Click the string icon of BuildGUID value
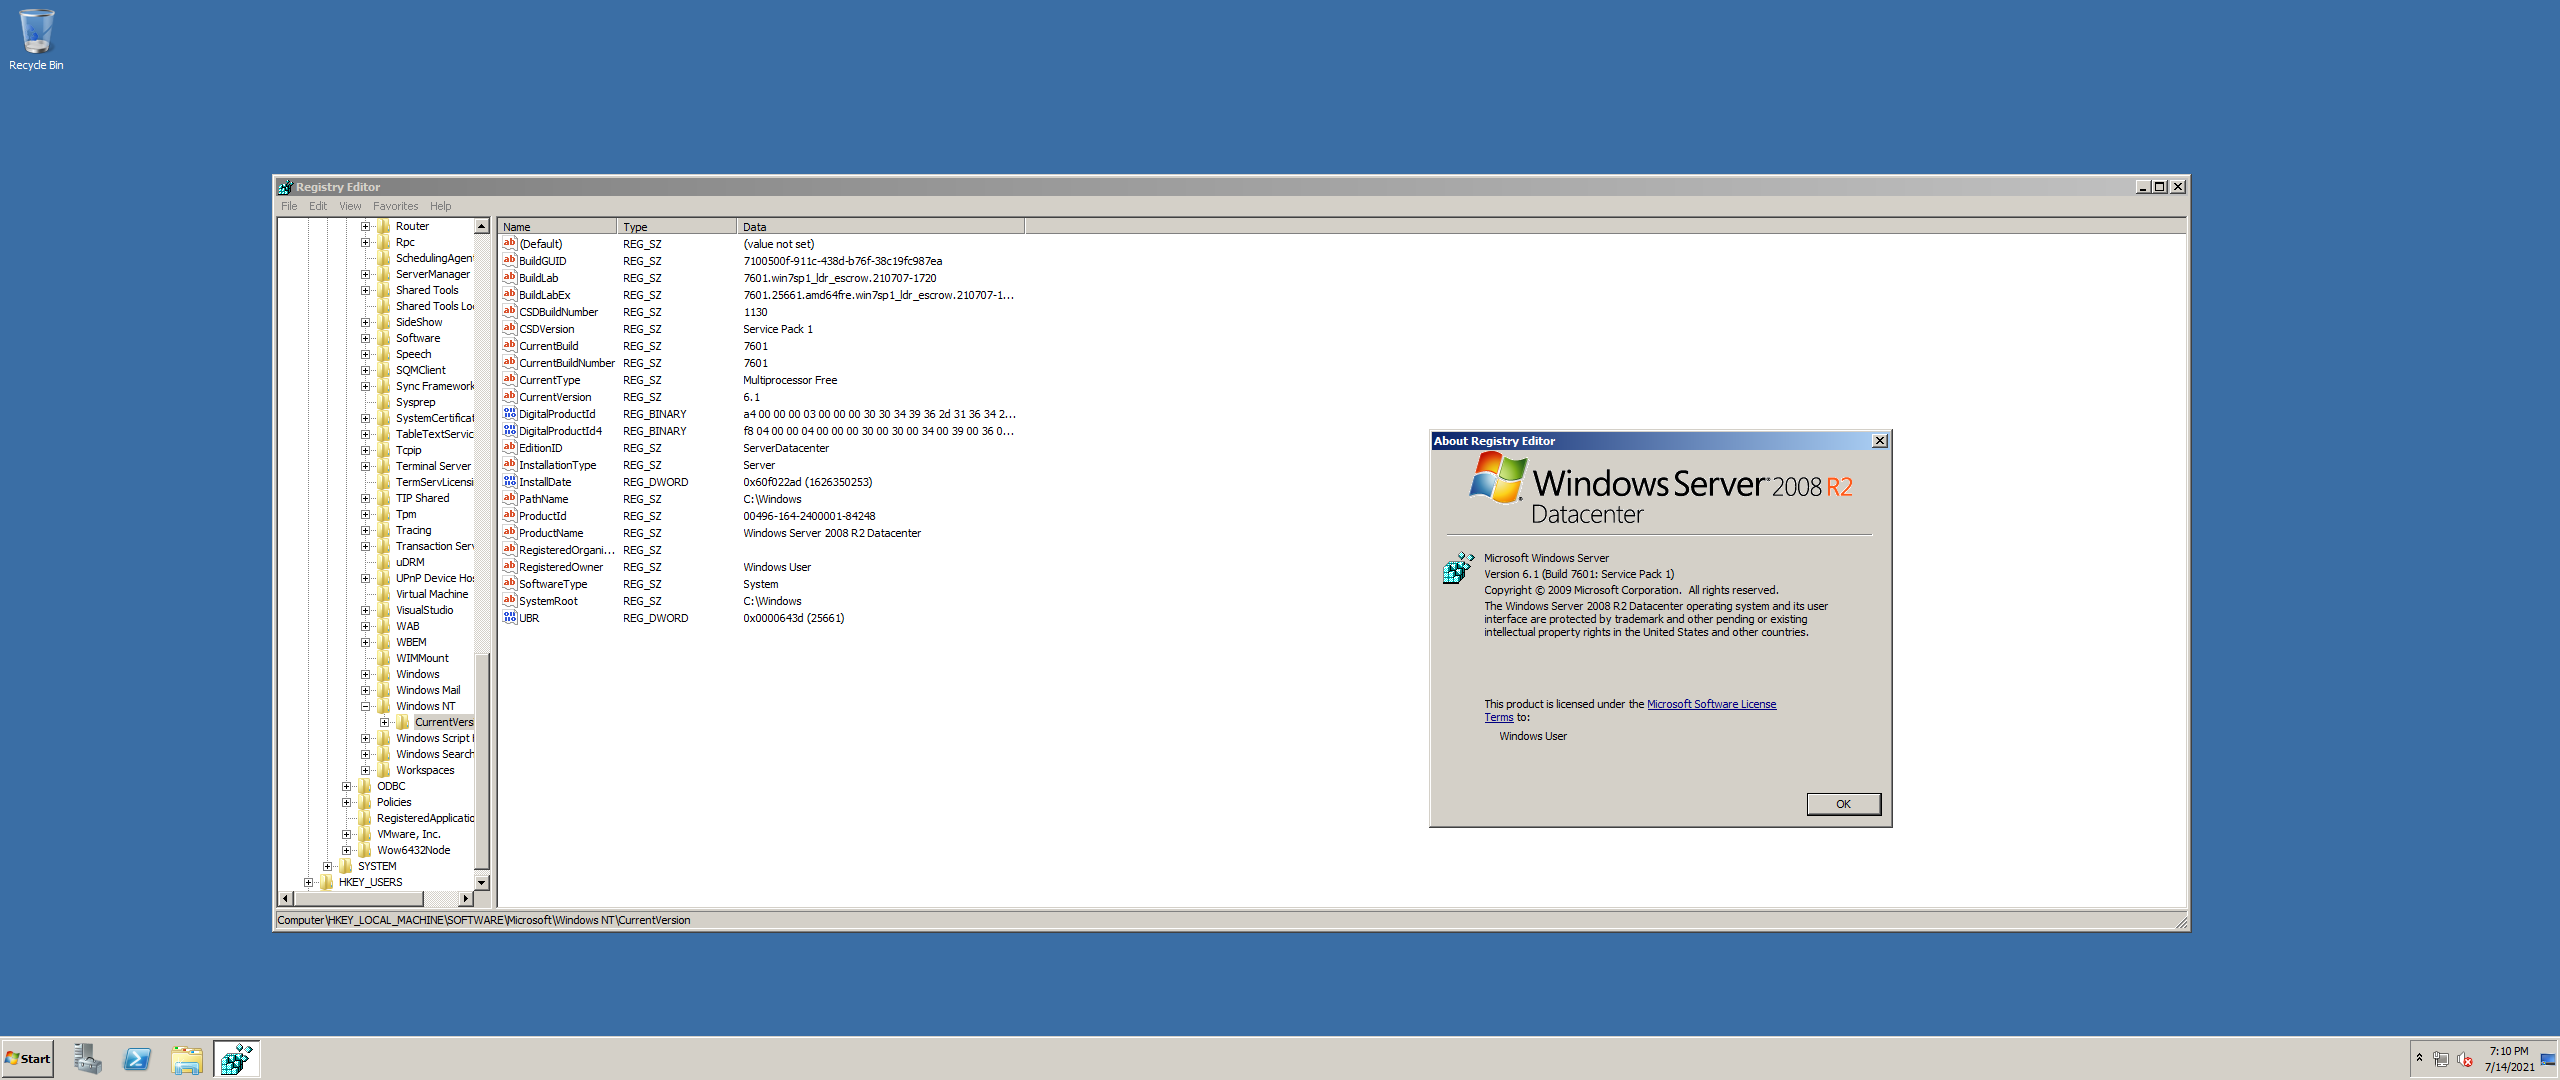2560x1080 pixels. 509,261
